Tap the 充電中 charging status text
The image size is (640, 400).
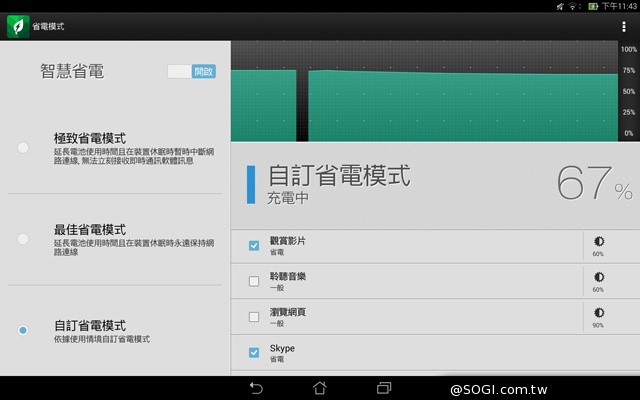pos(288,198)
